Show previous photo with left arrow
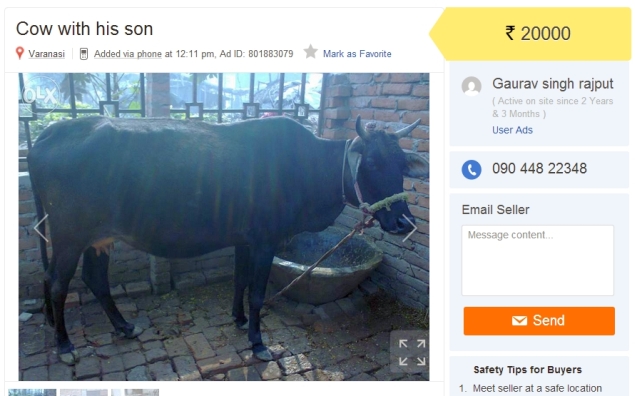The image size is (635, 396). pyautogui.click(x=41, y=228)
